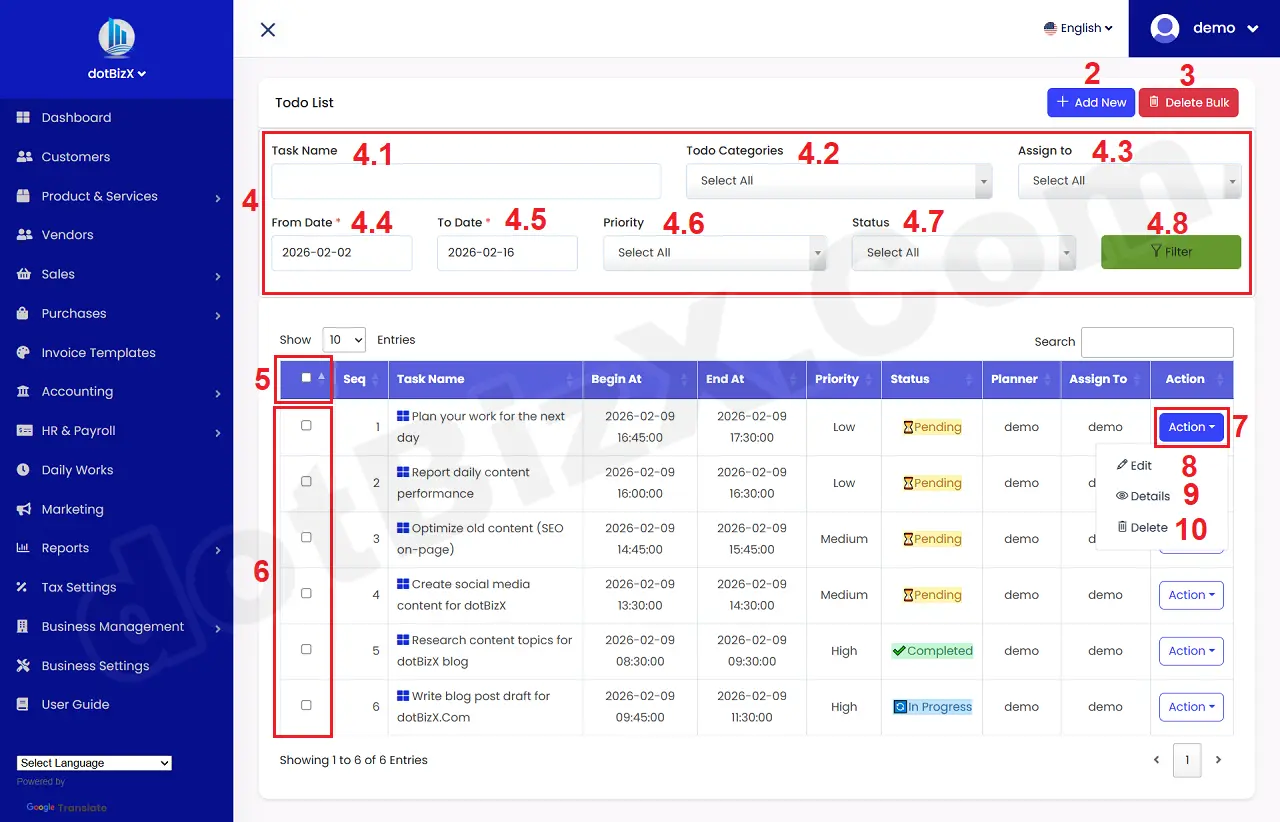Check the select-all checkbox in table header
This screenshot has width=1280, height=822.
(306, 378)
